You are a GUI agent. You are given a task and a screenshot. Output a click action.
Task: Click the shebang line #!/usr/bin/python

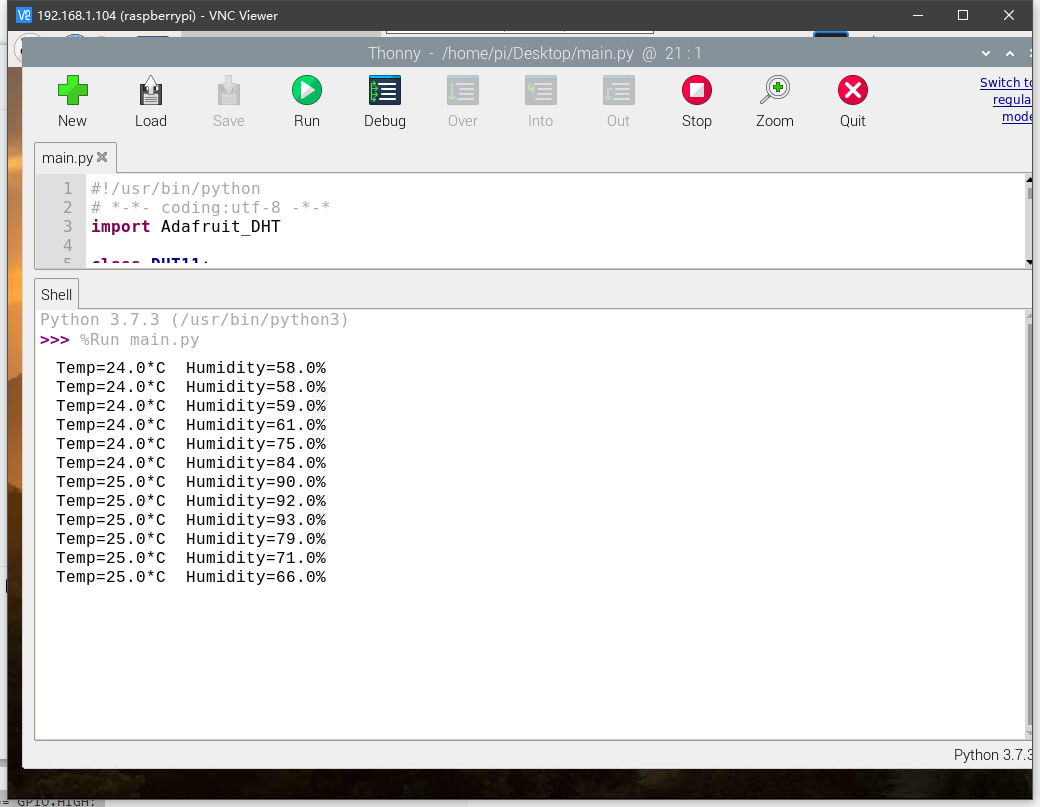(176, 188)
